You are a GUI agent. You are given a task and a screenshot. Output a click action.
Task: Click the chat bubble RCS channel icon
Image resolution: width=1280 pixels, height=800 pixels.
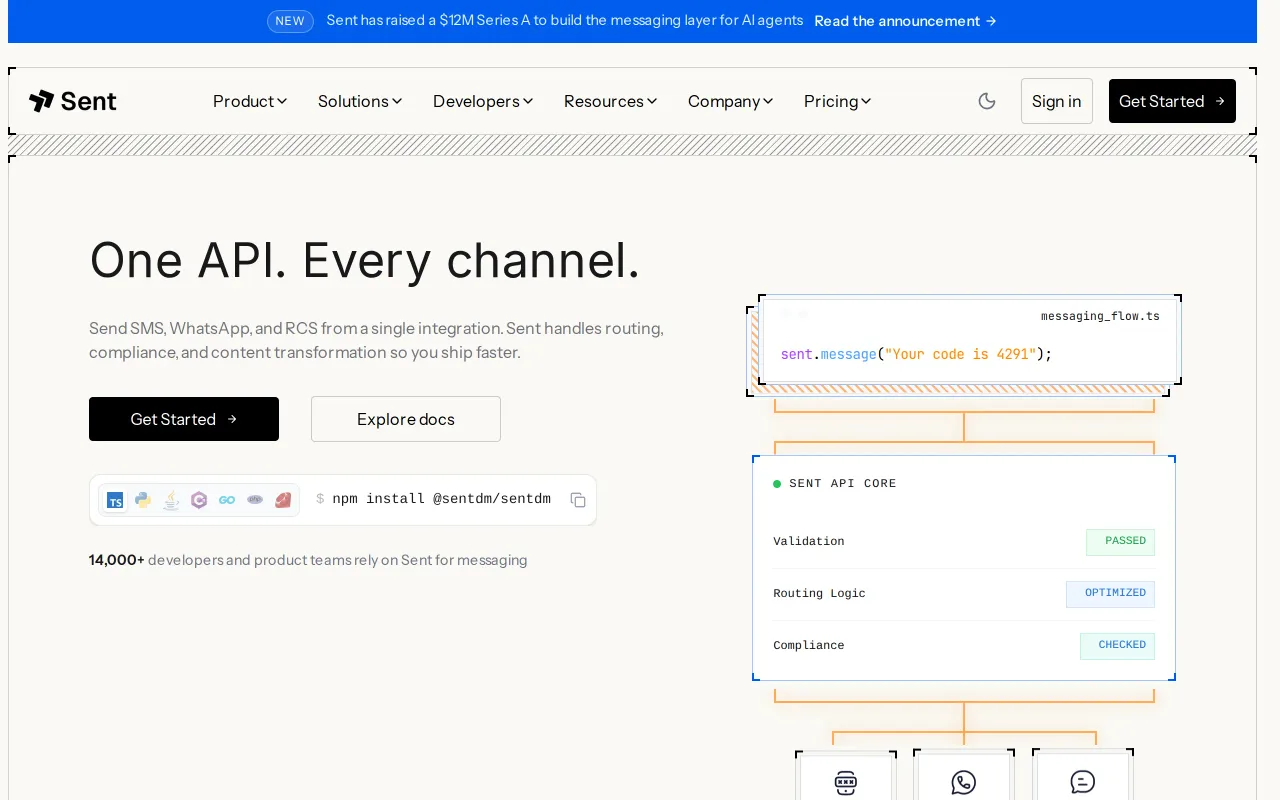click(x=1083, y=782)
